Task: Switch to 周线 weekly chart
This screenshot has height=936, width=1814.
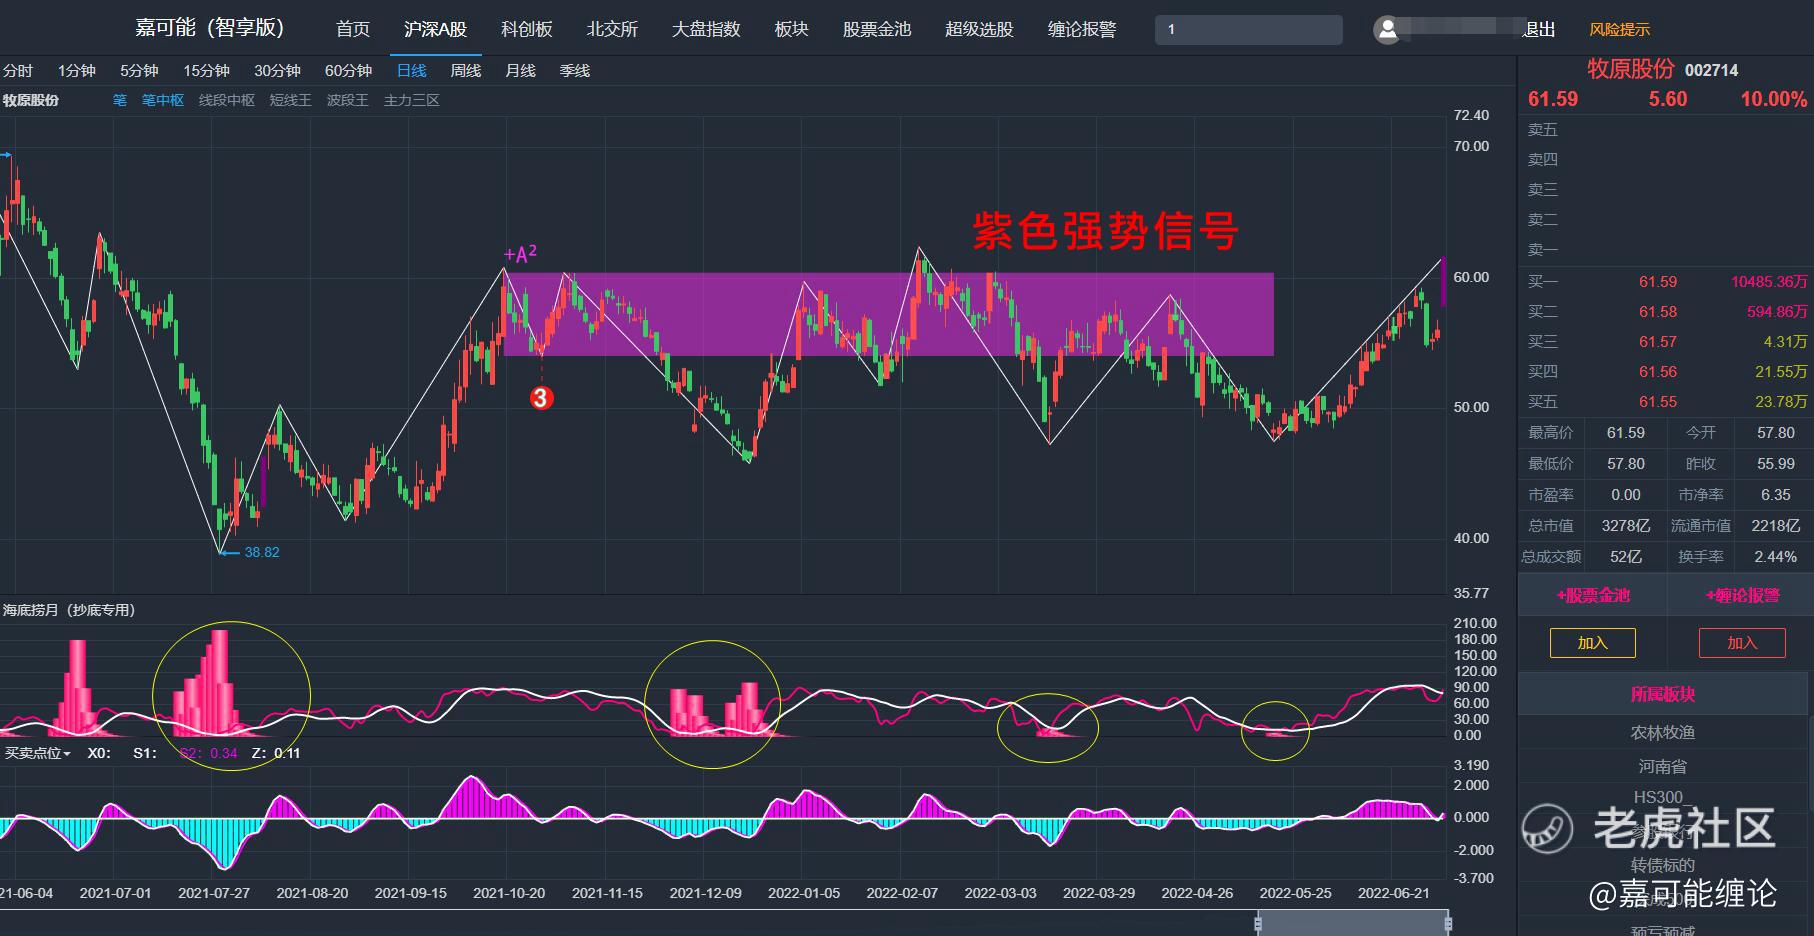Action: coord(466,71)
